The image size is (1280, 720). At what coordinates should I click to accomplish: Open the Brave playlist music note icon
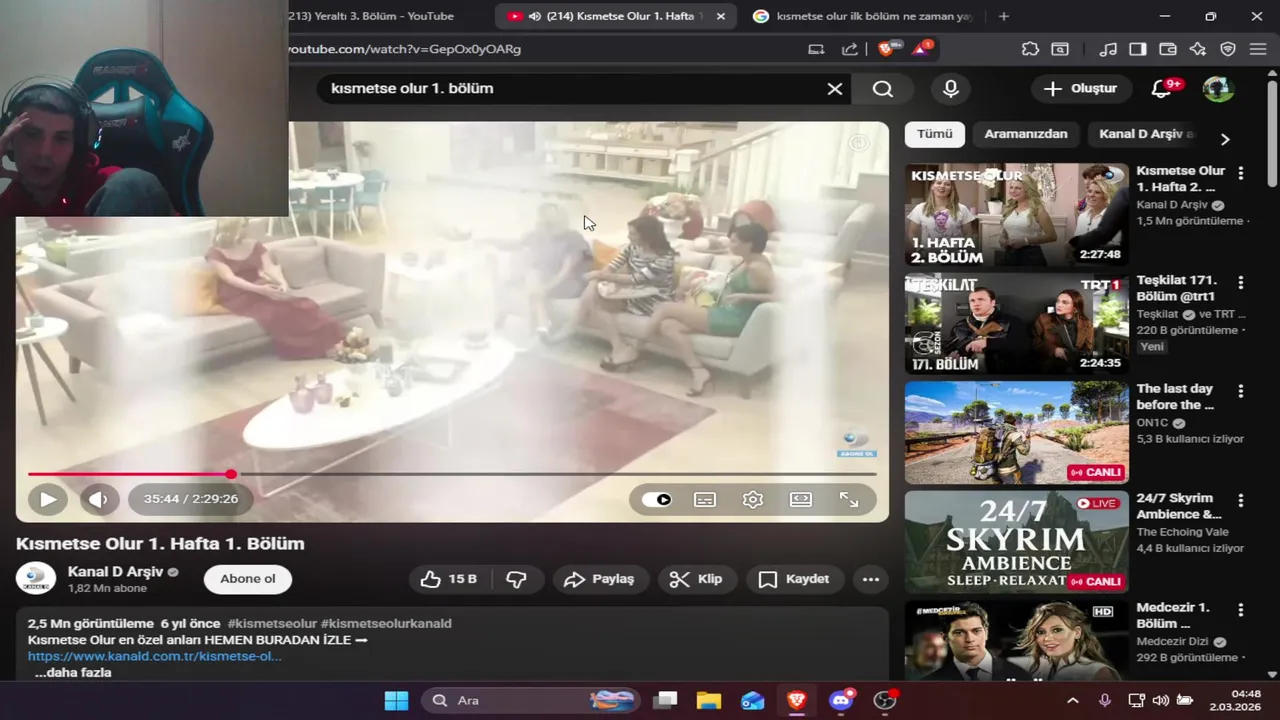click(x=1107, y=49)
